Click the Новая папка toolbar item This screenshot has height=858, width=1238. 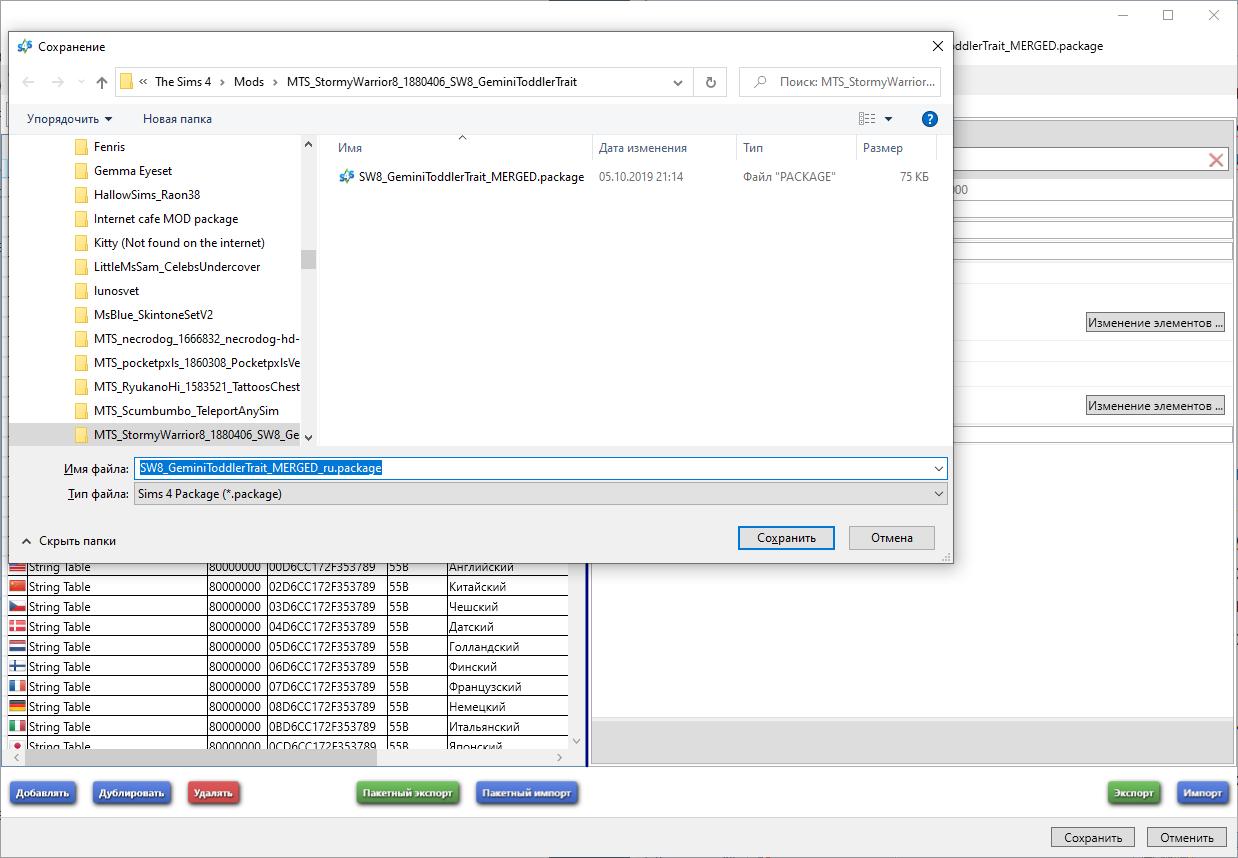(177, 119)
